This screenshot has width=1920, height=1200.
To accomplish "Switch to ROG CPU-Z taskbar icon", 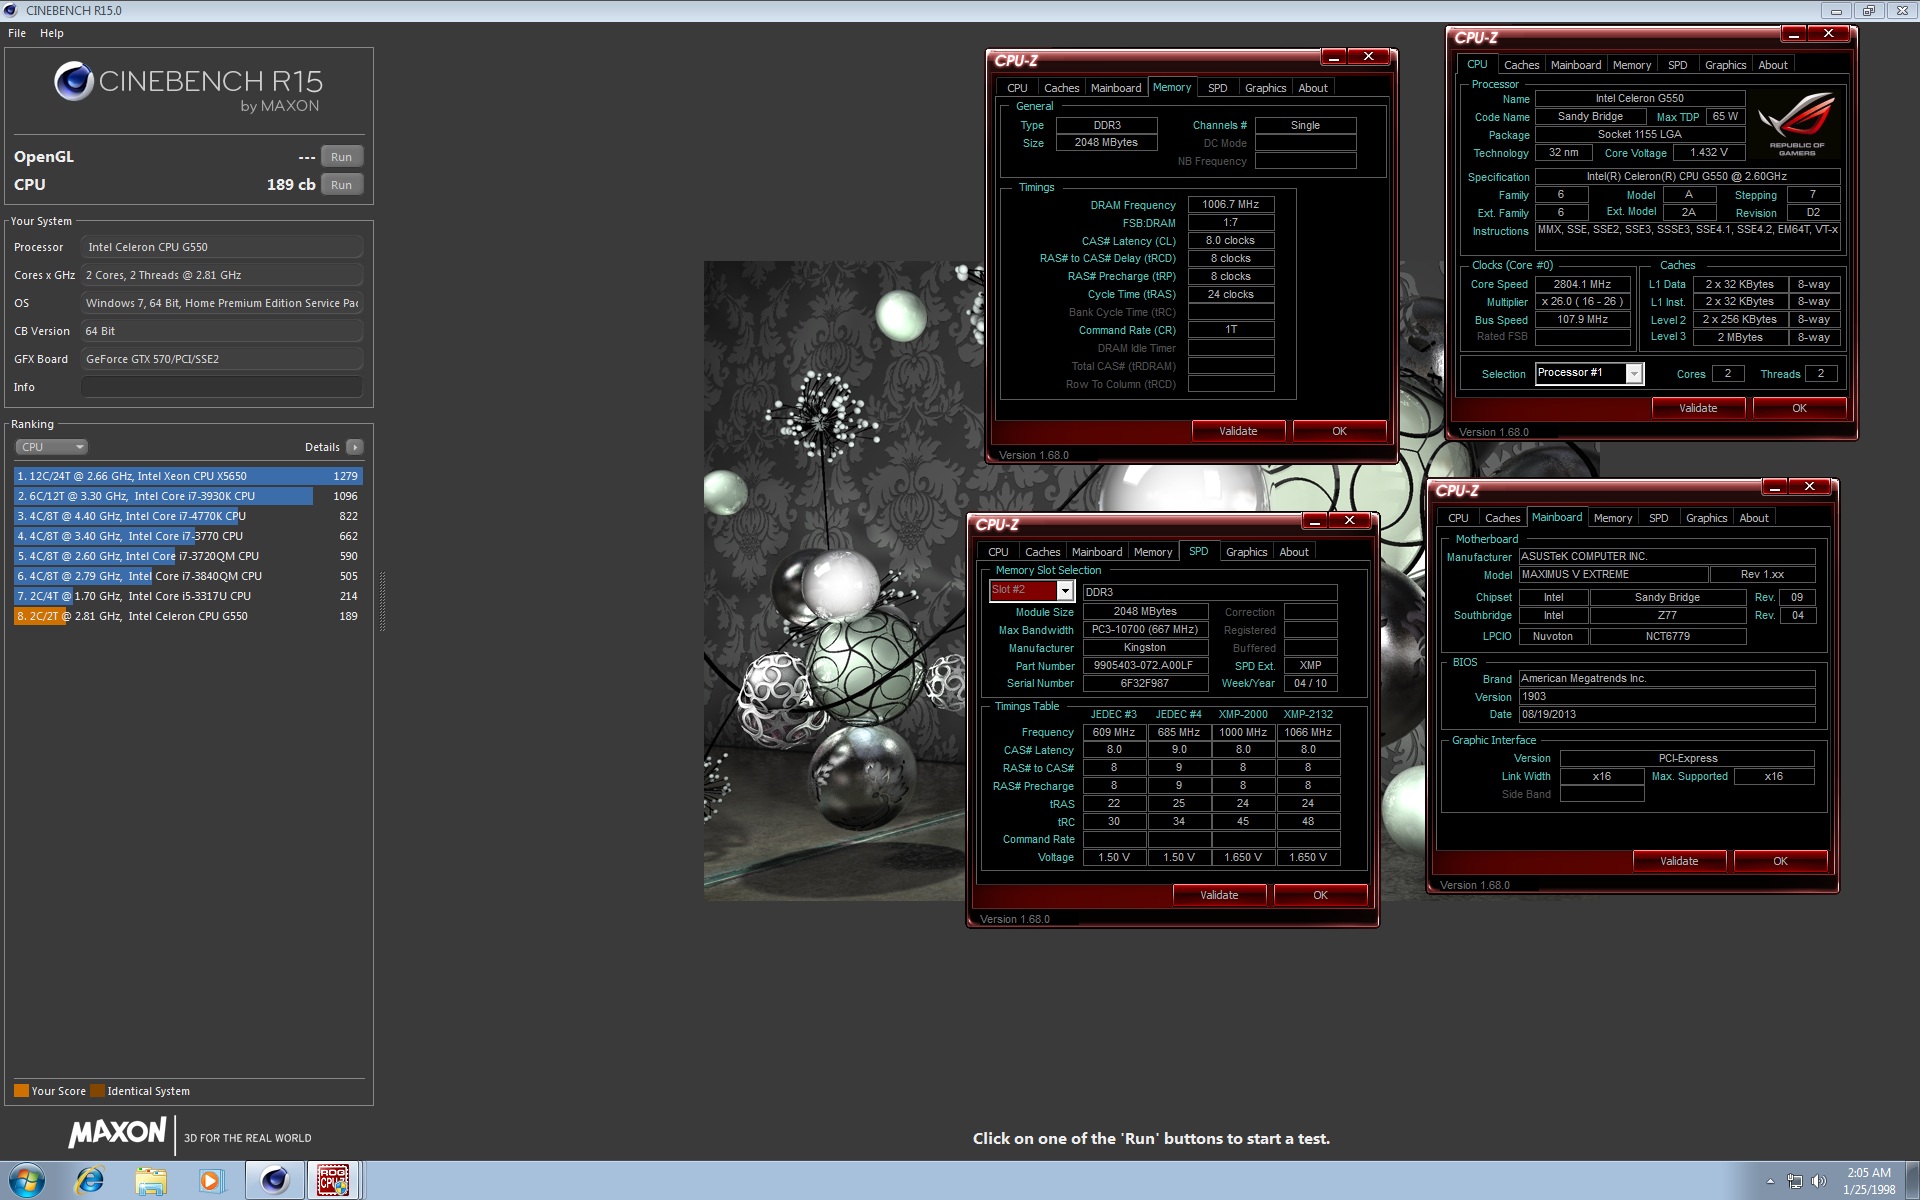I will tap(333, 1181).
